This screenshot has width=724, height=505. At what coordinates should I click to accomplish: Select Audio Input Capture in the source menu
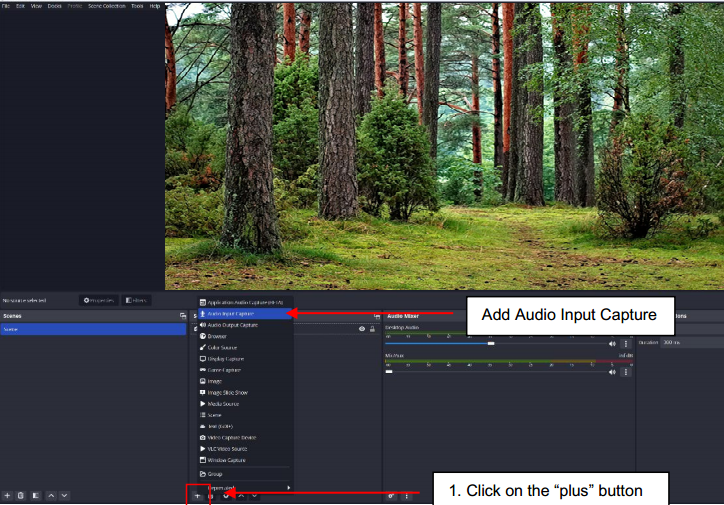pyautogui.click(x=245, y=313)
